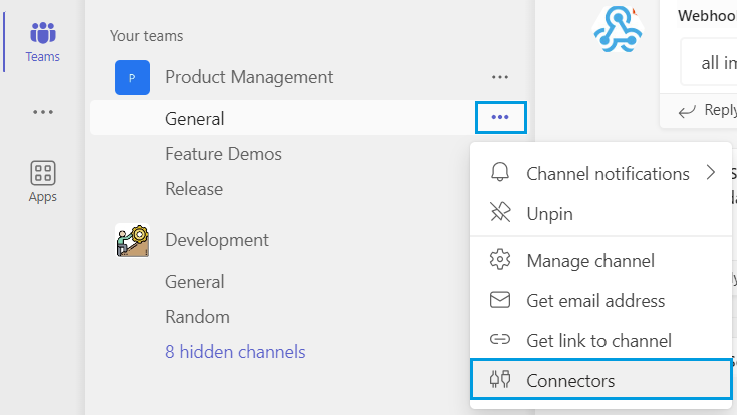Choose Connectors from context menu
Screen dimensions: 737x415
click(601, 379)
